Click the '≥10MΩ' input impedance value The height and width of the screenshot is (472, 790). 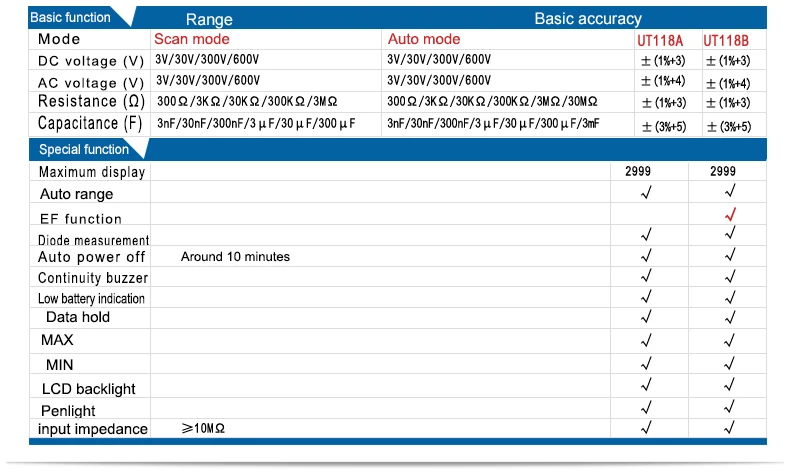(x=203, y=428)
